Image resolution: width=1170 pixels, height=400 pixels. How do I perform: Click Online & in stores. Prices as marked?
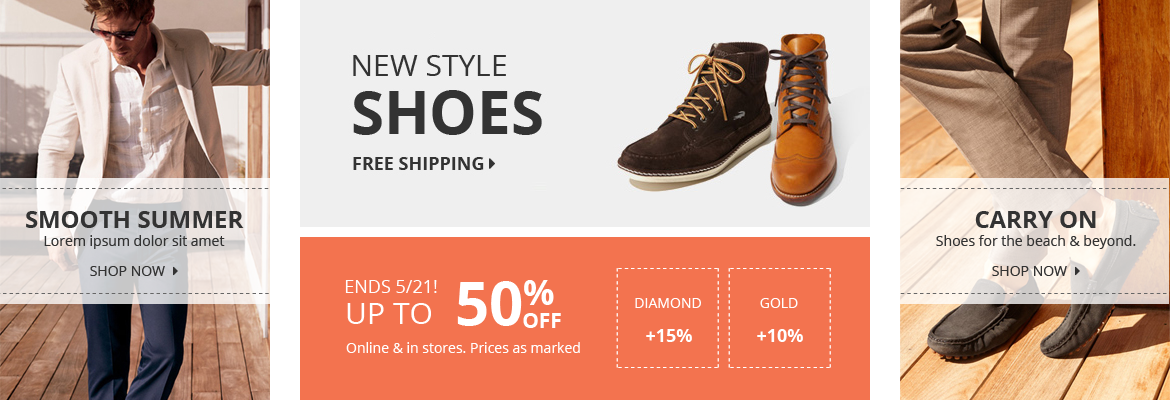tap(463, 348)
